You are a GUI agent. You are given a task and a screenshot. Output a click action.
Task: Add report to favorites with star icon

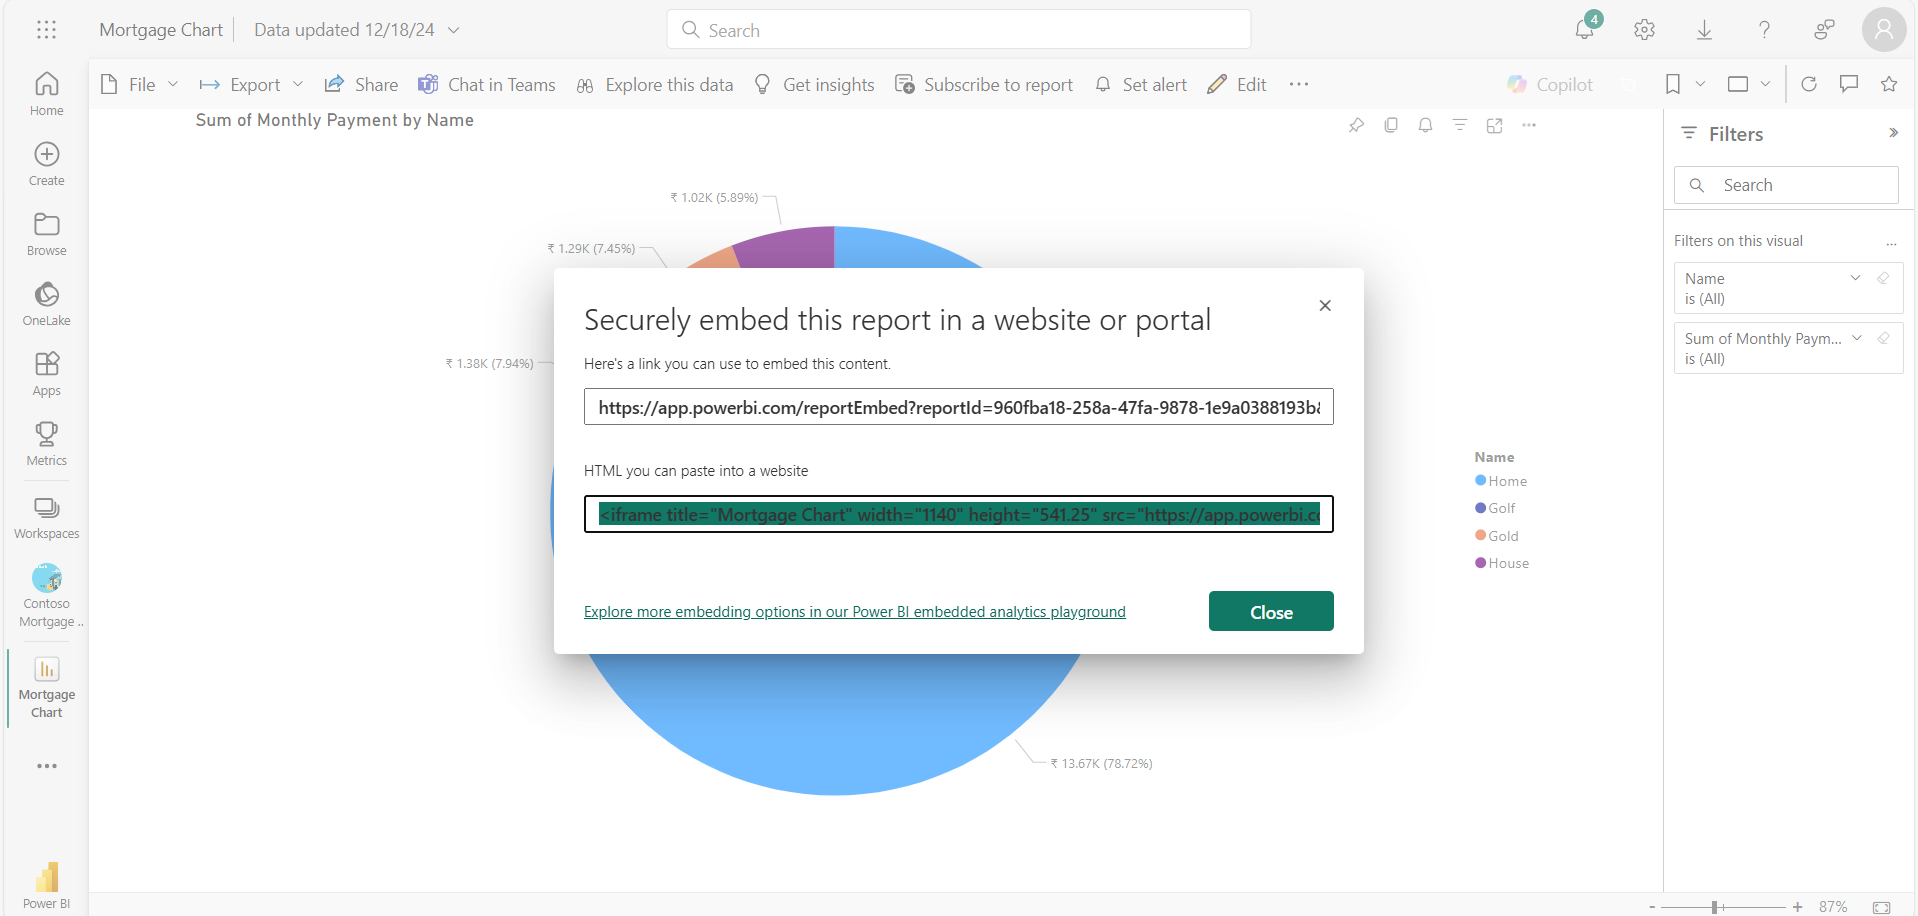point(1888,84)
